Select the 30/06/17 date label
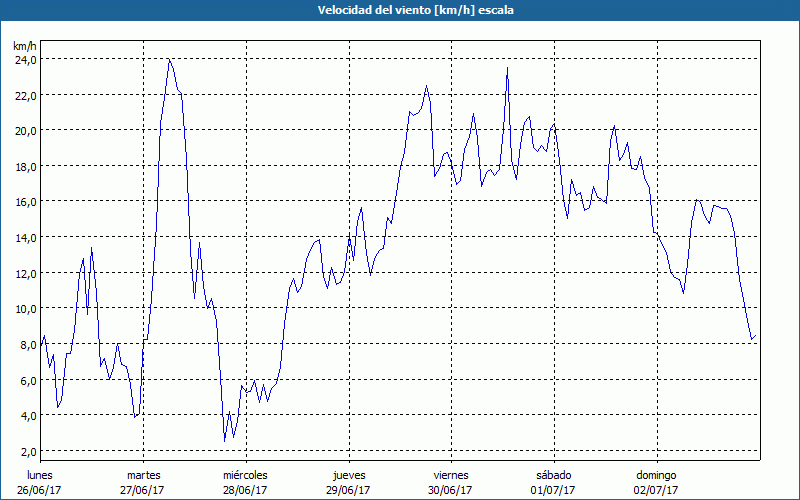 tap(451, 490)
